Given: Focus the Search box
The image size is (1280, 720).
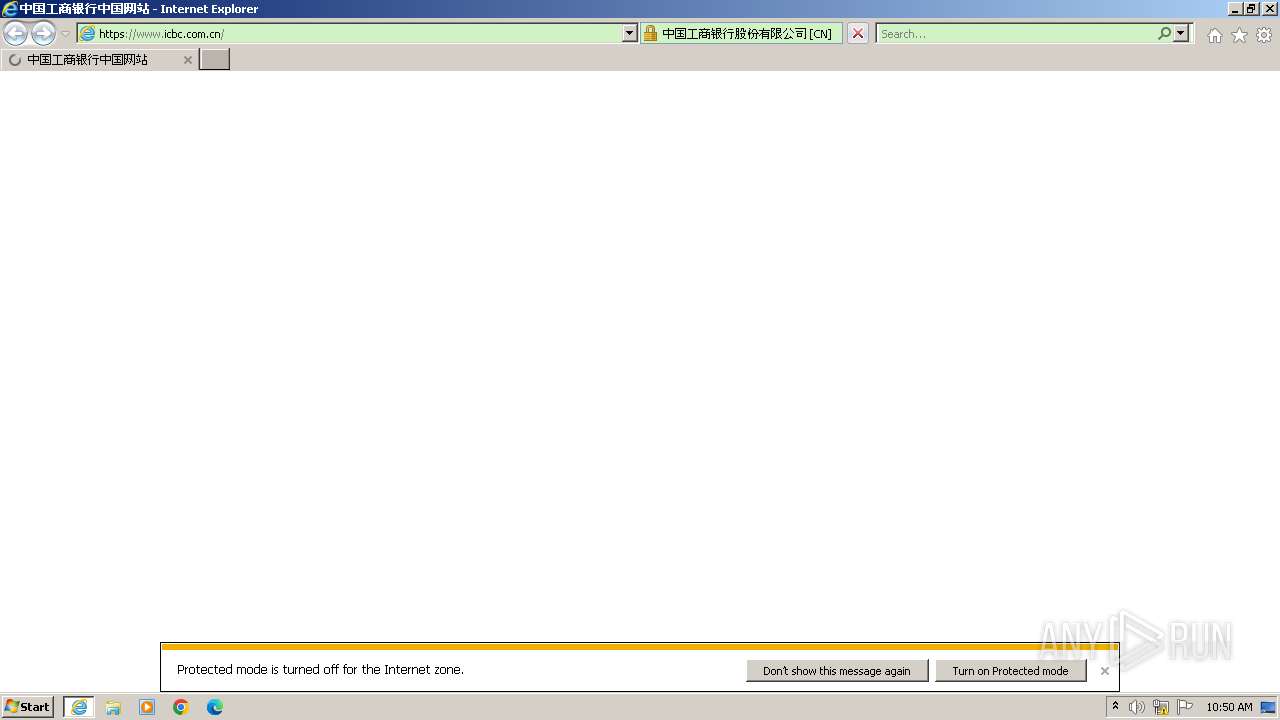Looking at the screenshot, I should (1016, 33).
